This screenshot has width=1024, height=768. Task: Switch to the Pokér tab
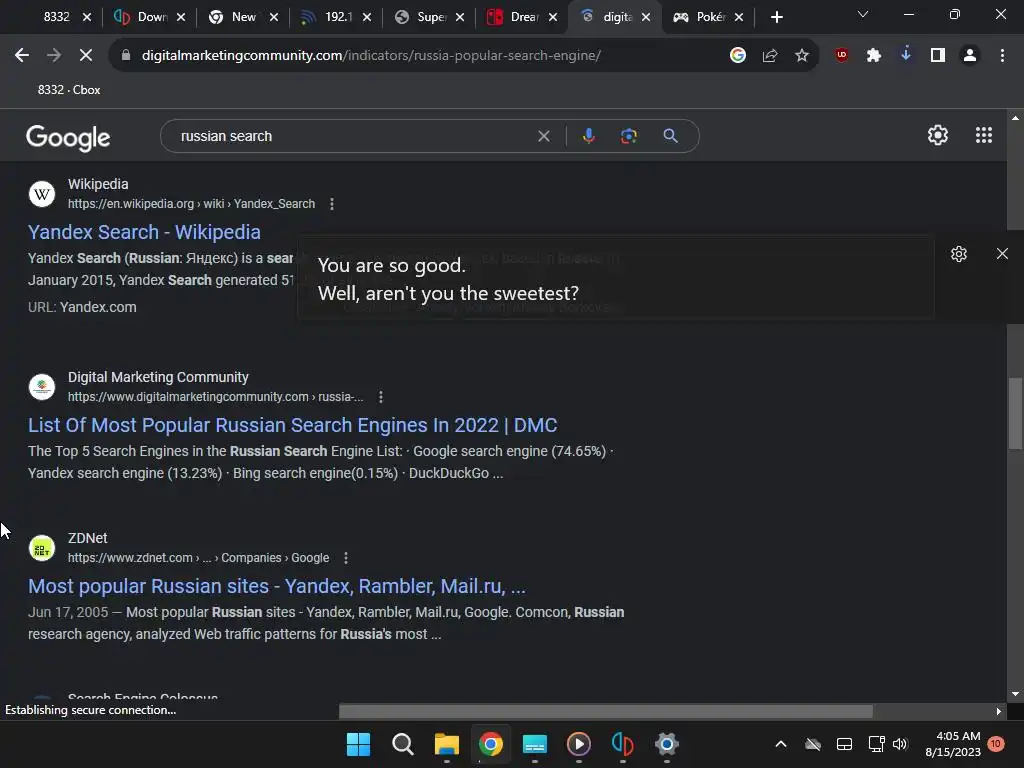pyautogui.click(x=708, y=17)
